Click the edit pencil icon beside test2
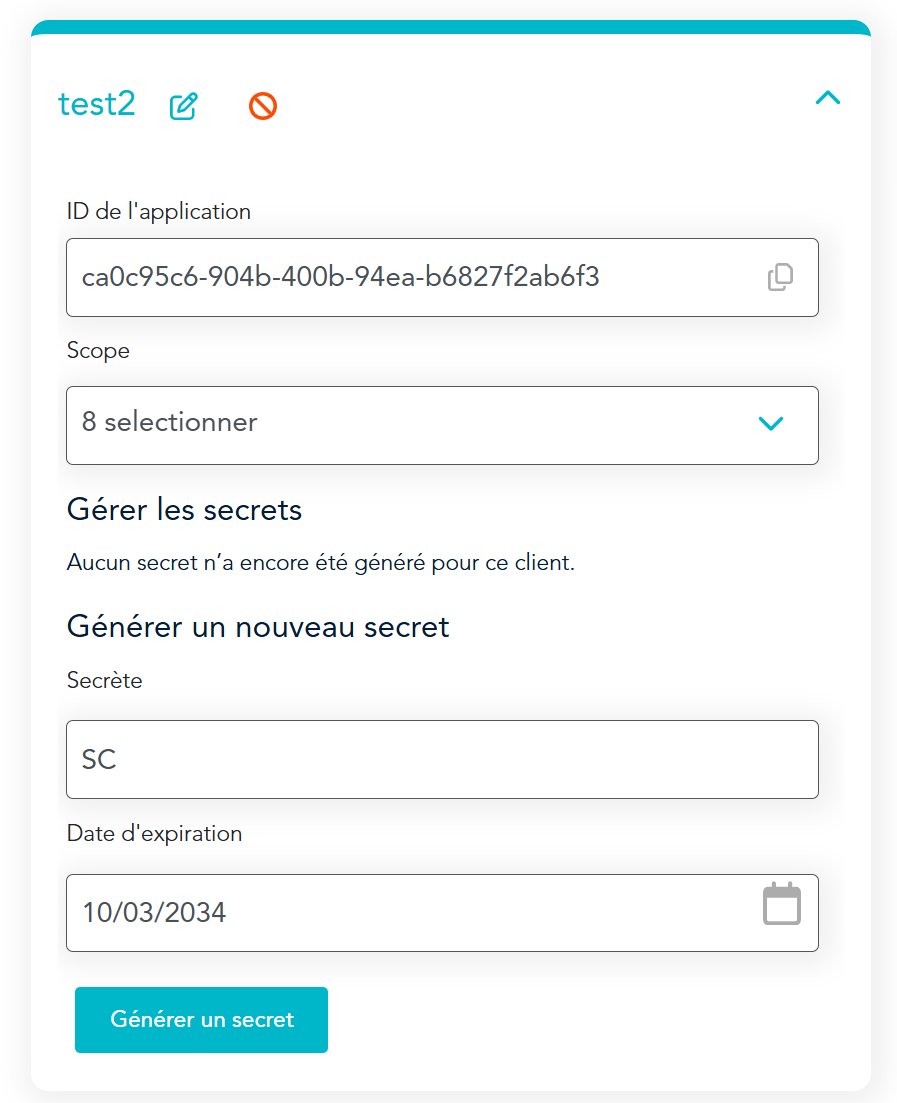 (x=184, y=106)
